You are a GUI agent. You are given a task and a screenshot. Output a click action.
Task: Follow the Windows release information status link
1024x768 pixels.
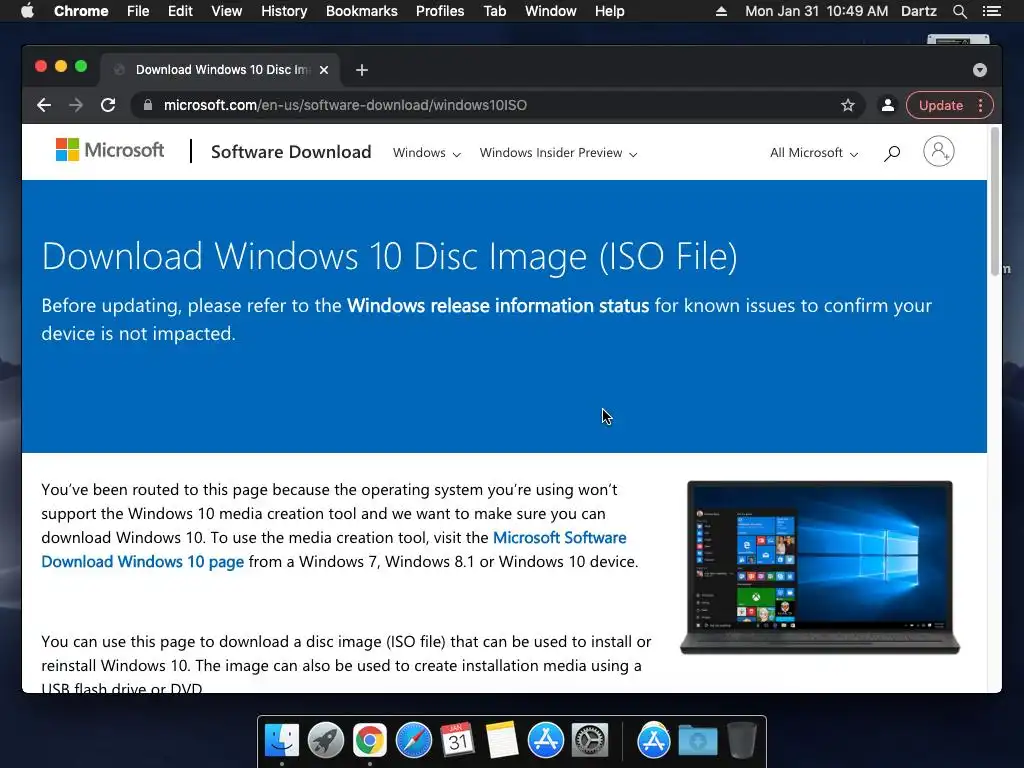498,306
